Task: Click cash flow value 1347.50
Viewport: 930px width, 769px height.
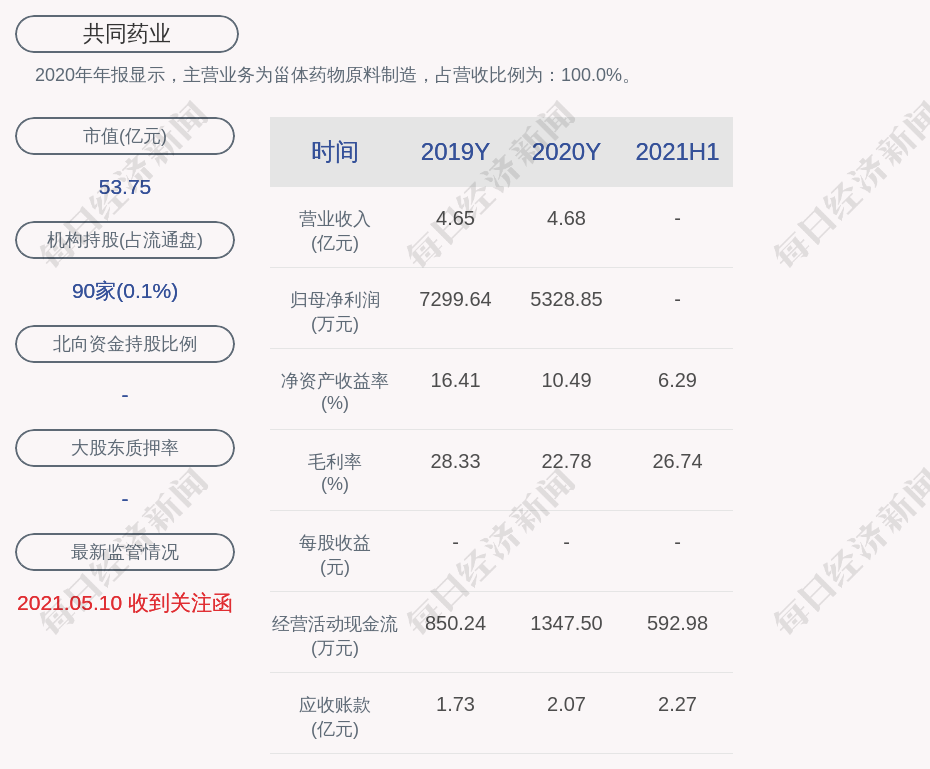Action: coord(566,623)
